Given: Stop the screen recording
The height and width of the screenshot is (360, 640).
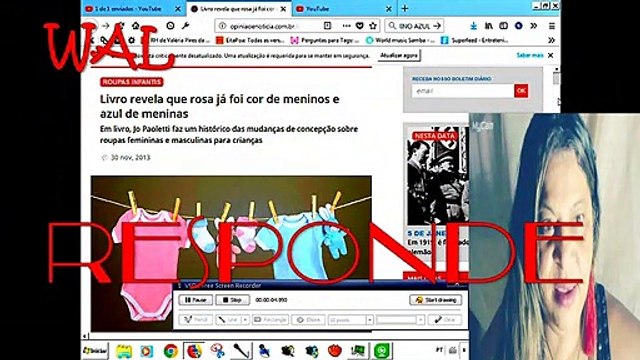Looking at the screenshot, I should pos(232,300).
